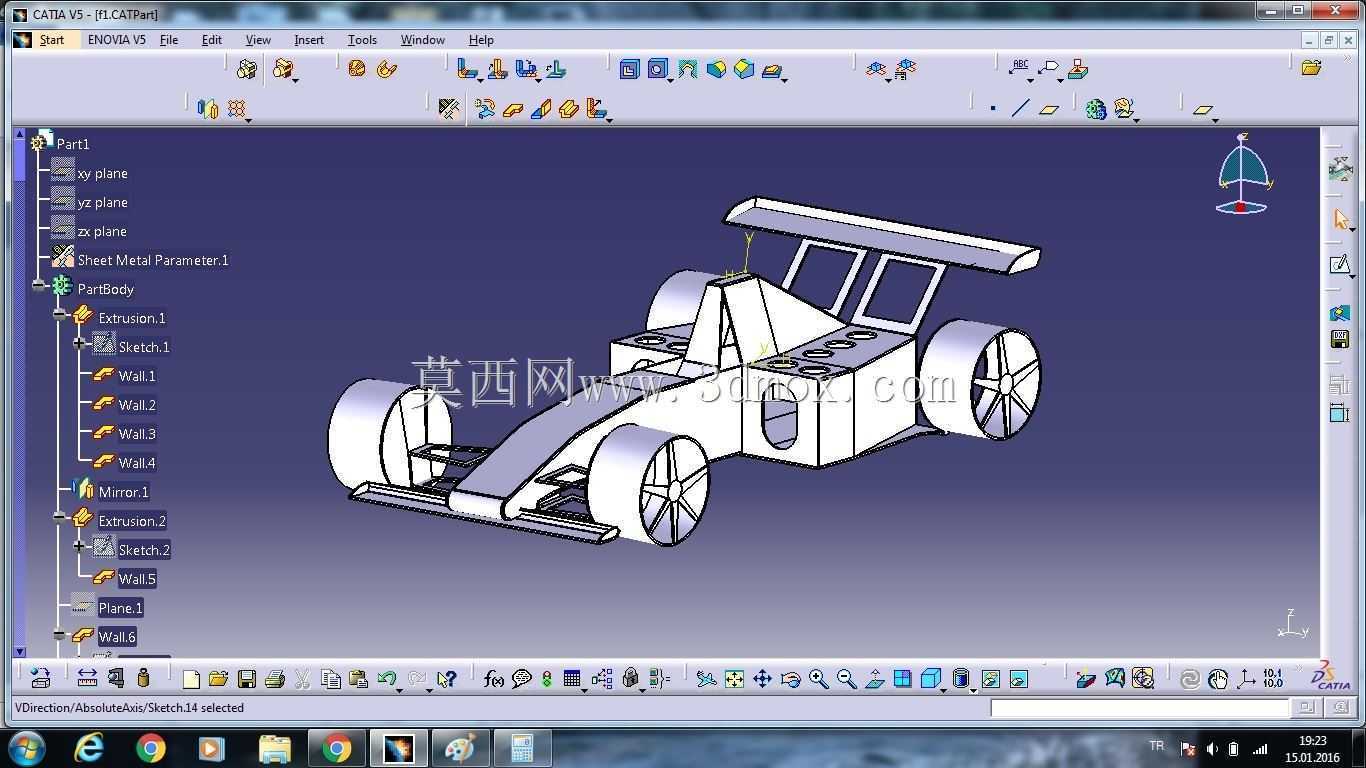Click the Save as DXF icon
Viewport: 1366px width, 768px height.
click(1340, 339)
